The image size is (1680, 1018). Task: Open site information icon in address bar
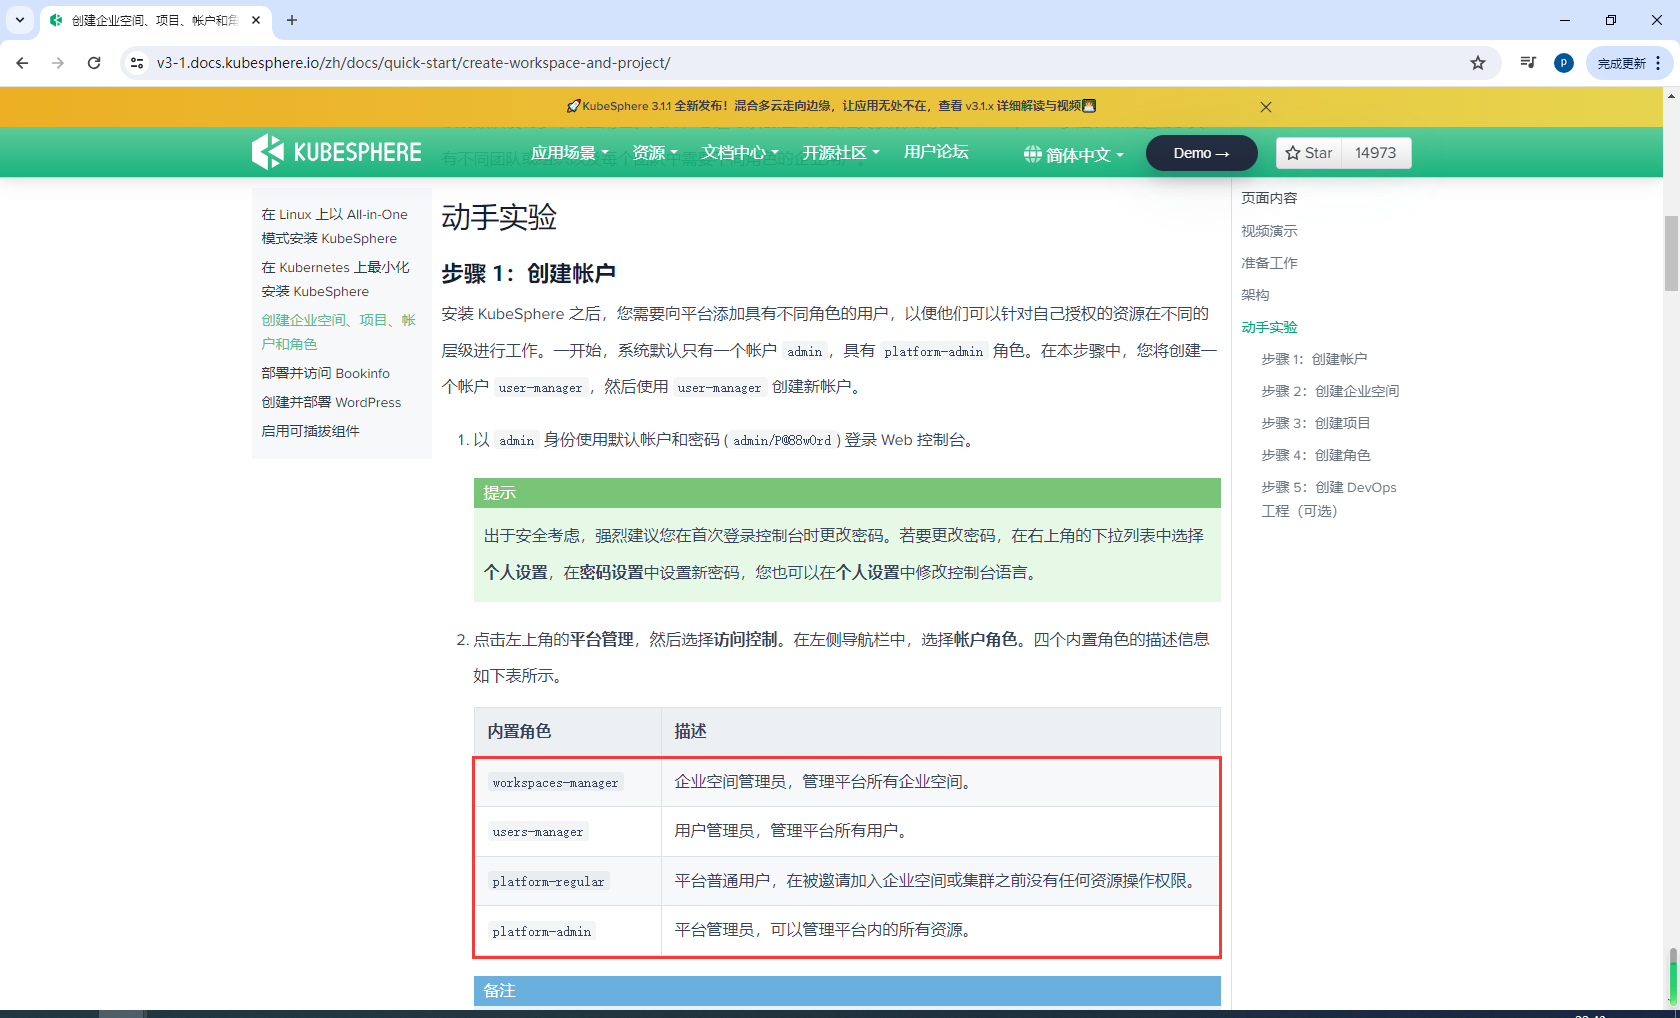tap(137, 63)
